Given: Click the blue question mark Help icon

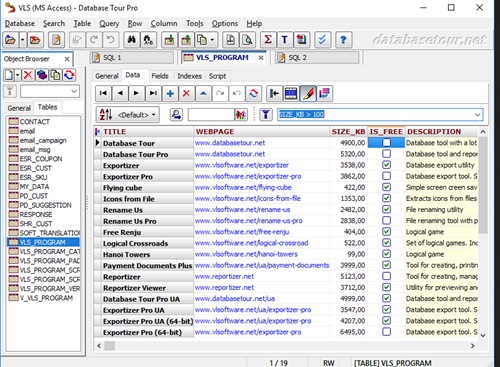Looking at the screenshot, I should pyautogui.click(x=343, y=40).
